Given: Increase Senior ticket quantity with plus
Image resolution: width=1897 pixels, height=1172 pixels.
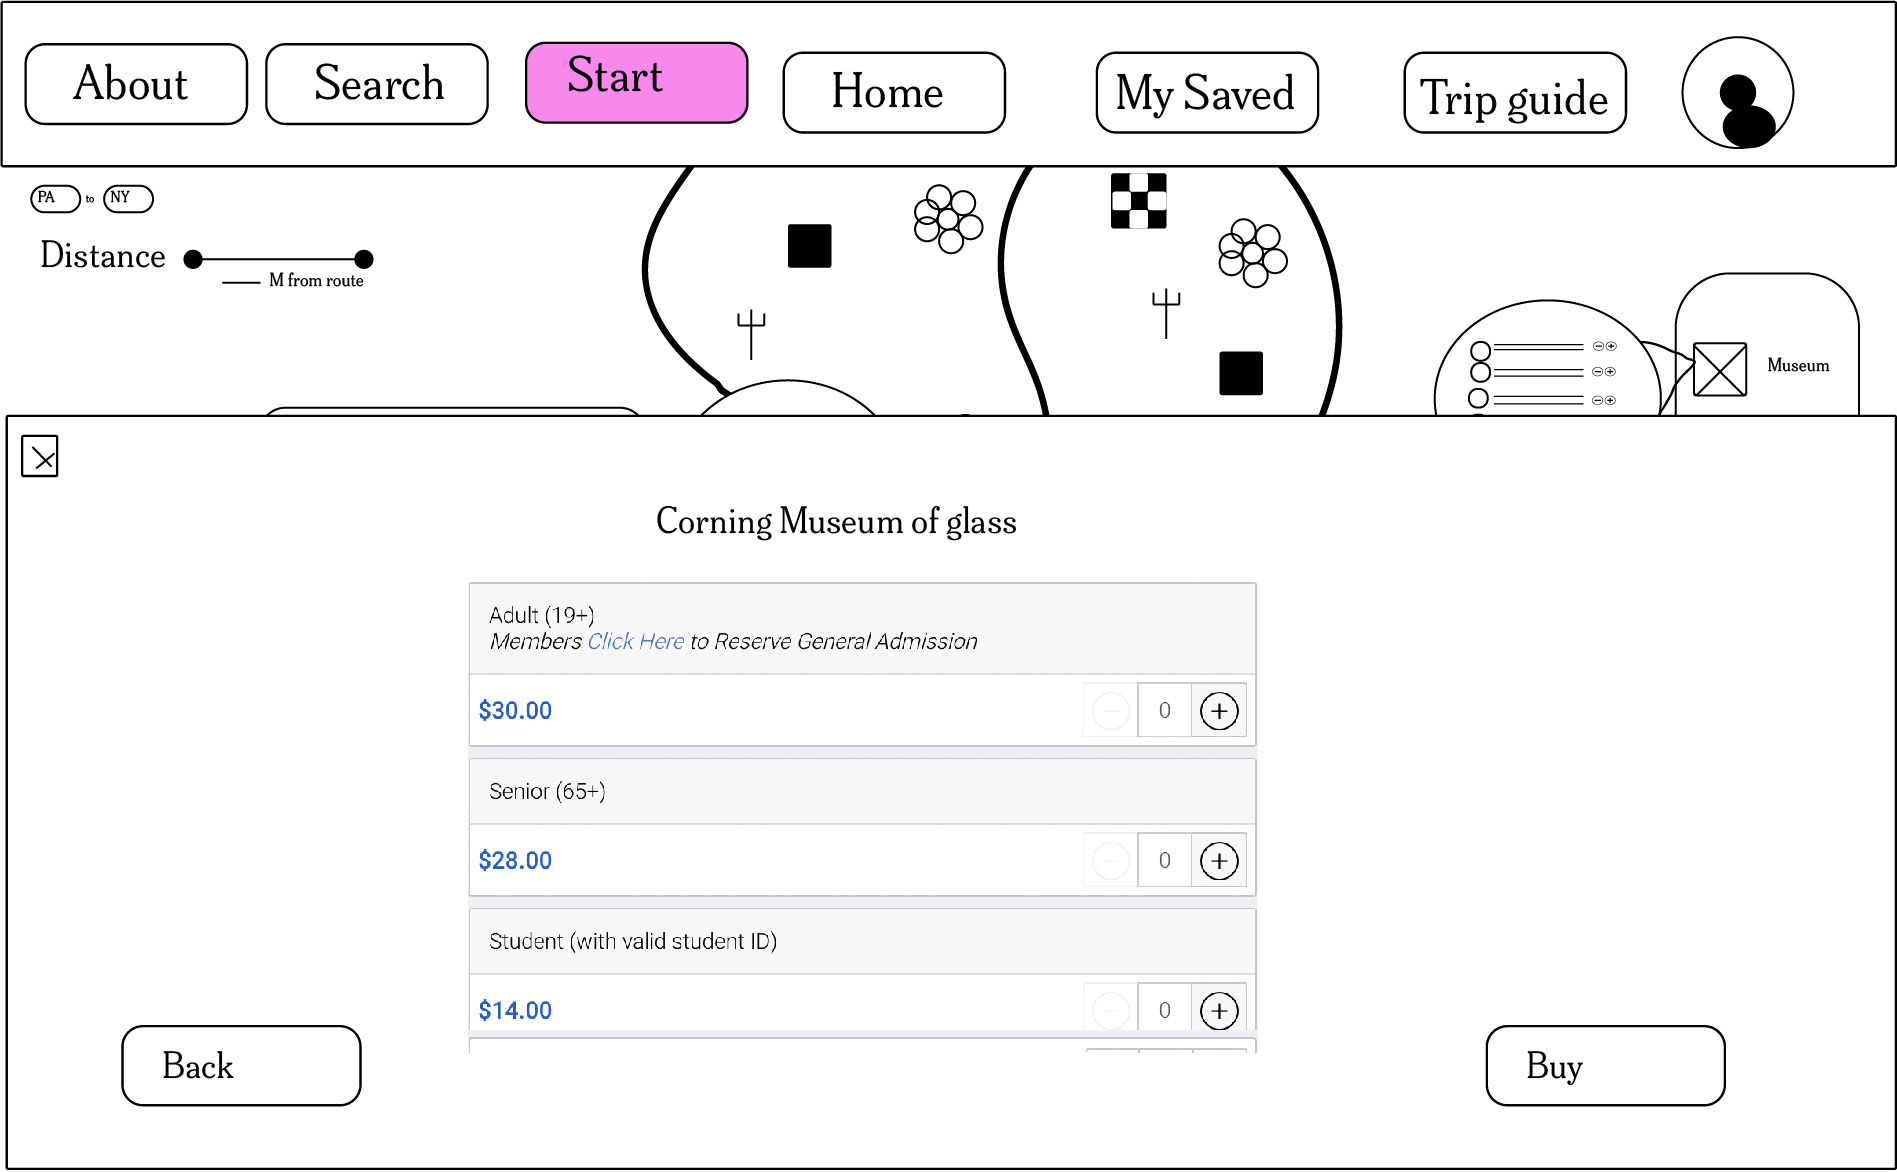Looking at the screenshot, I should click(1219, 861).
